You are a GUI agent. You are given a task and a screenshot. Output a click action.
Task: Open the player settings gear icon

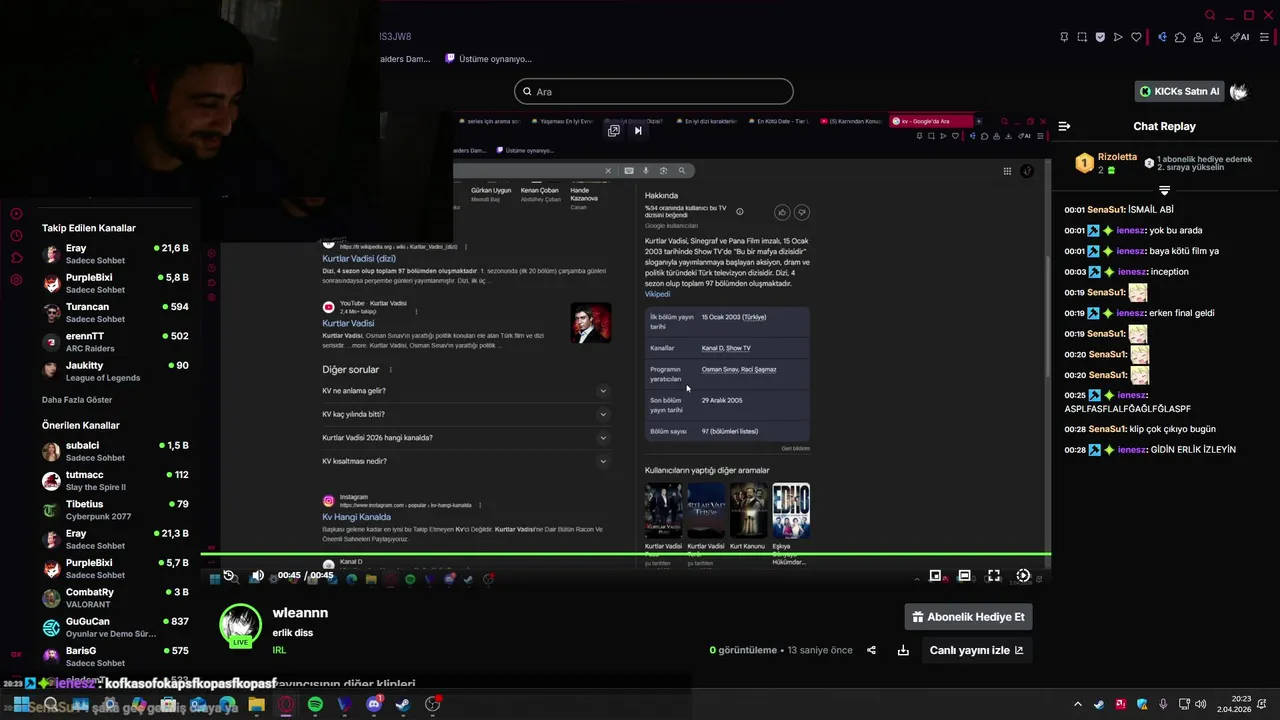tap(1023, 575)
